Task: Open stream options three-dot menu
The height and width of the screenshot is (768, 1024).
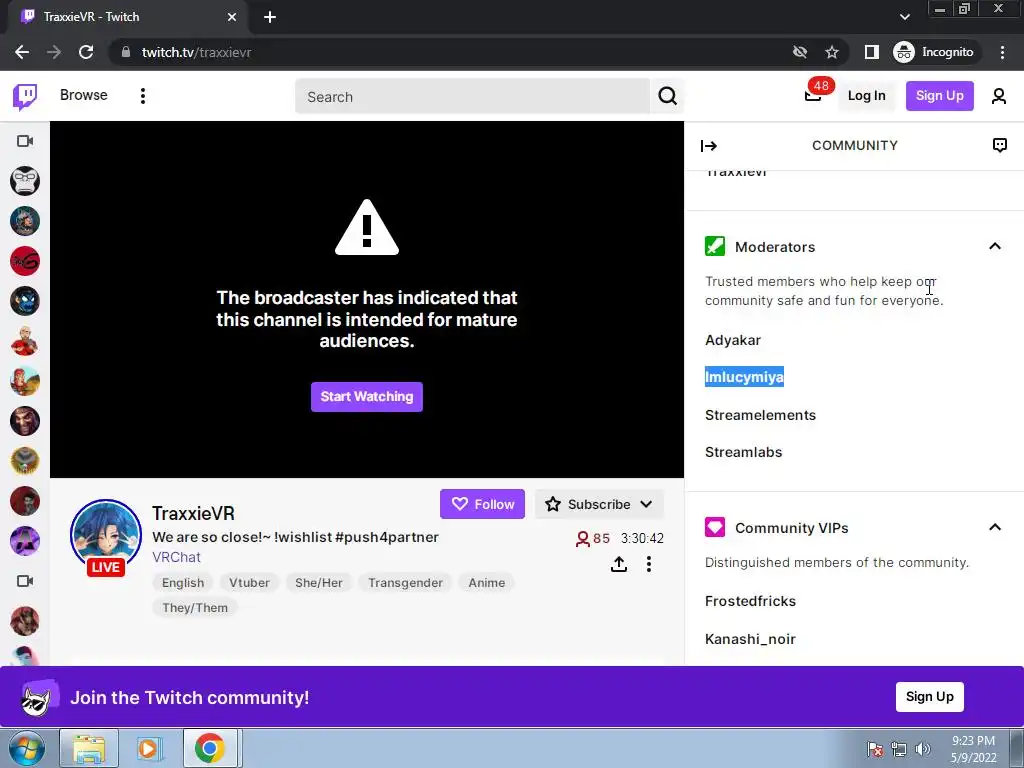Action: tap(648, 564)
